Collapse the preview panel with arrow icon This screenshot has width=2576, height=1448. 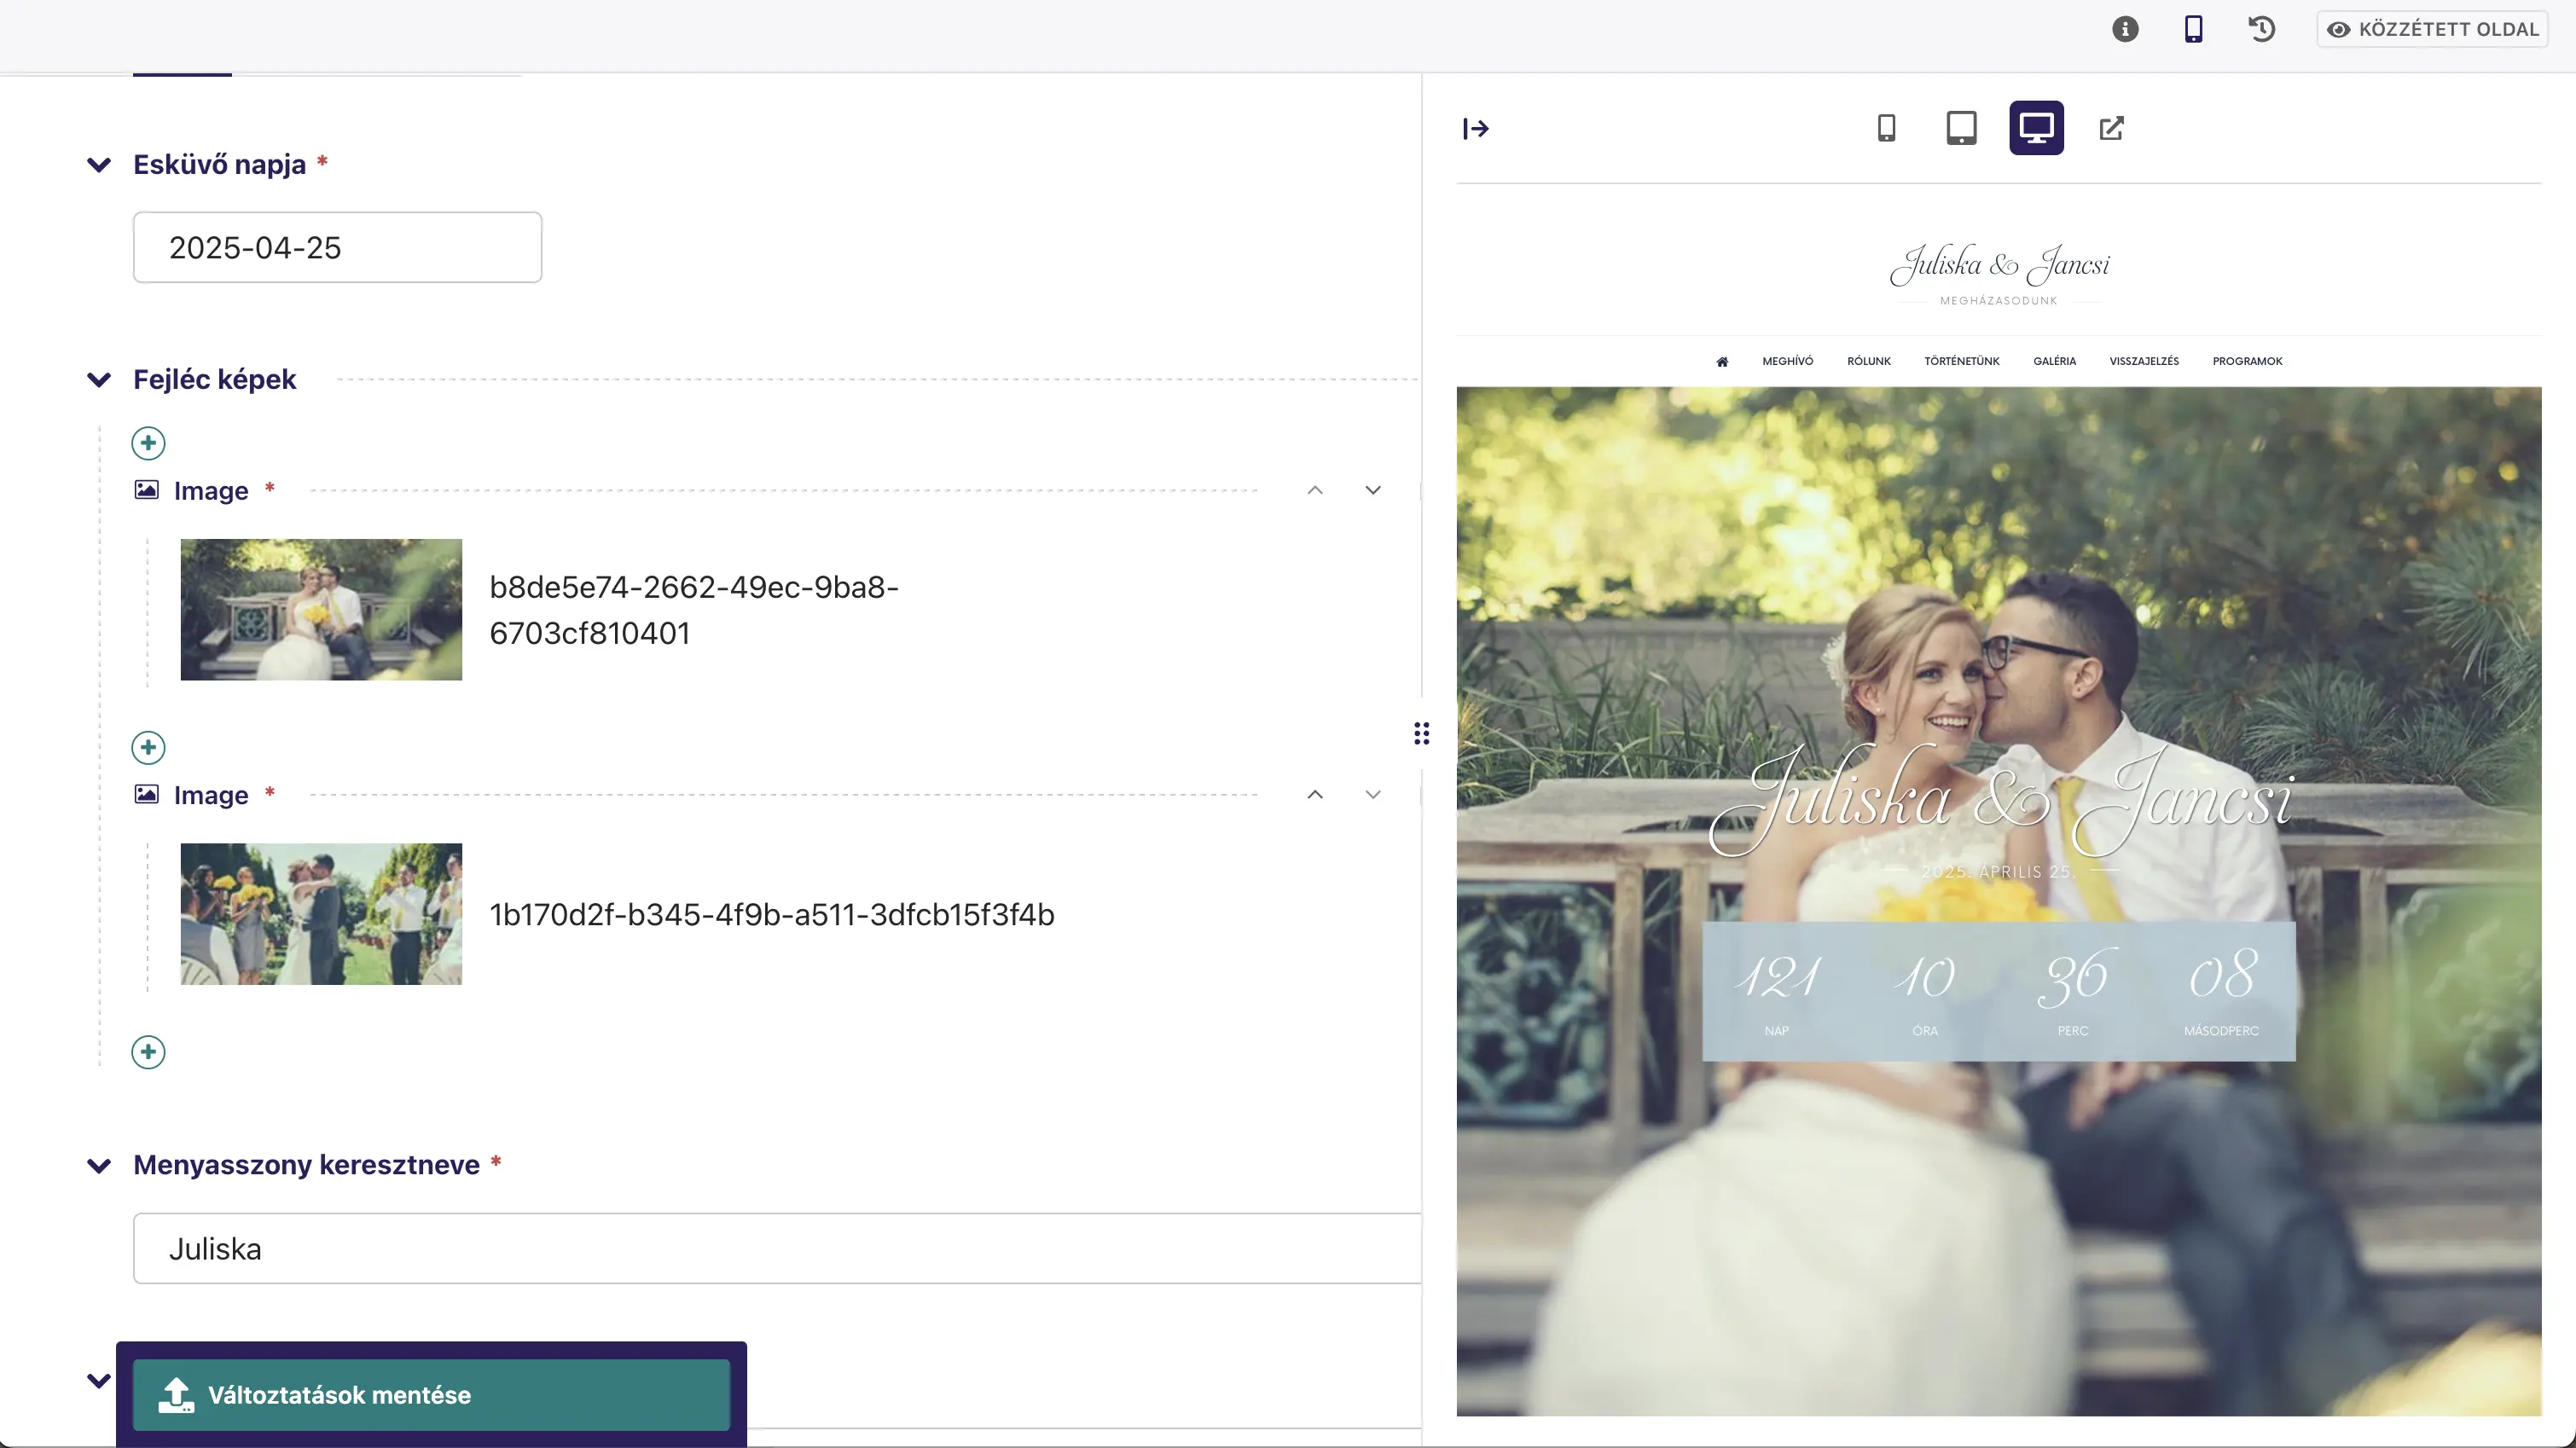(x=1475, y=128)
